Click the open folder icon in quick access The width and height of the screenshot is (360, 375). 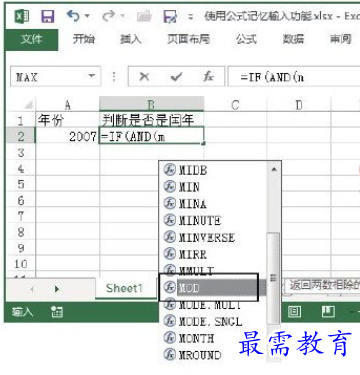(x=144, y=16)
